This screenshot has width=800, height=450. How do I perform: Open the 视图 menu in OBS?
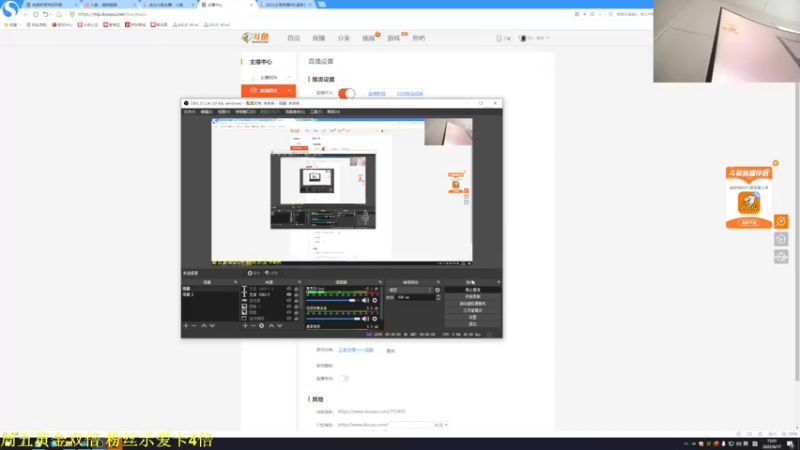click(223, 112)
